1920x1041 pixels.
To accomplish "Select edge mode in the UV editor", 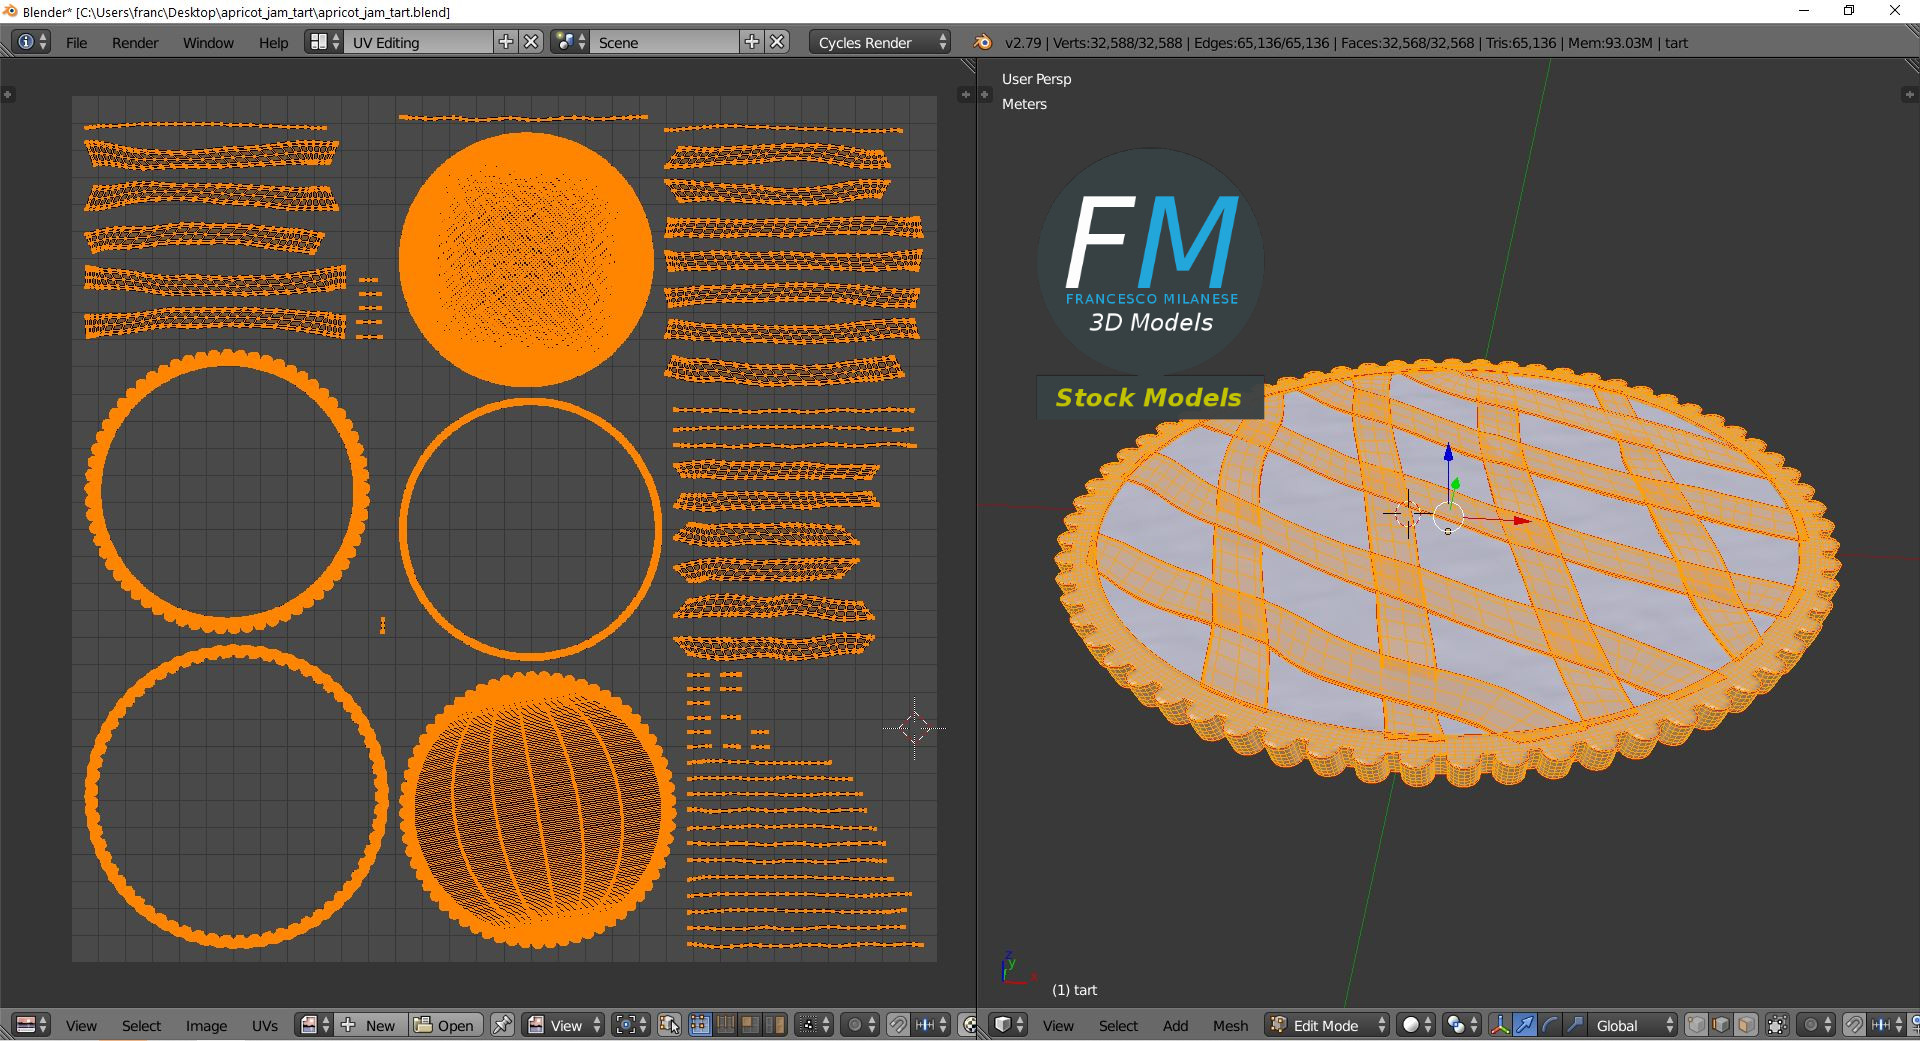I will pyautogui.click(x=725, y=1025).
